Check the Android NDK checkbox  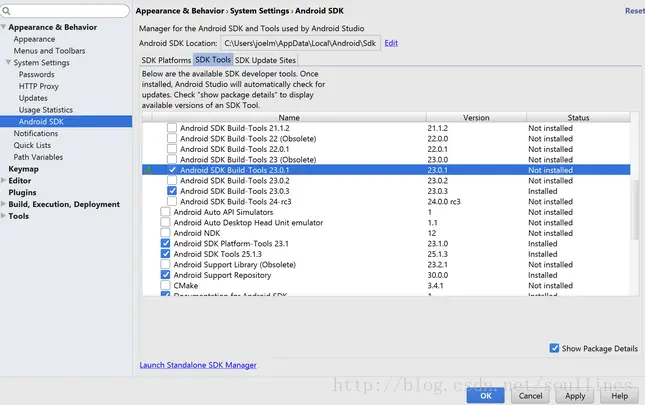click(x=166, y=233)
